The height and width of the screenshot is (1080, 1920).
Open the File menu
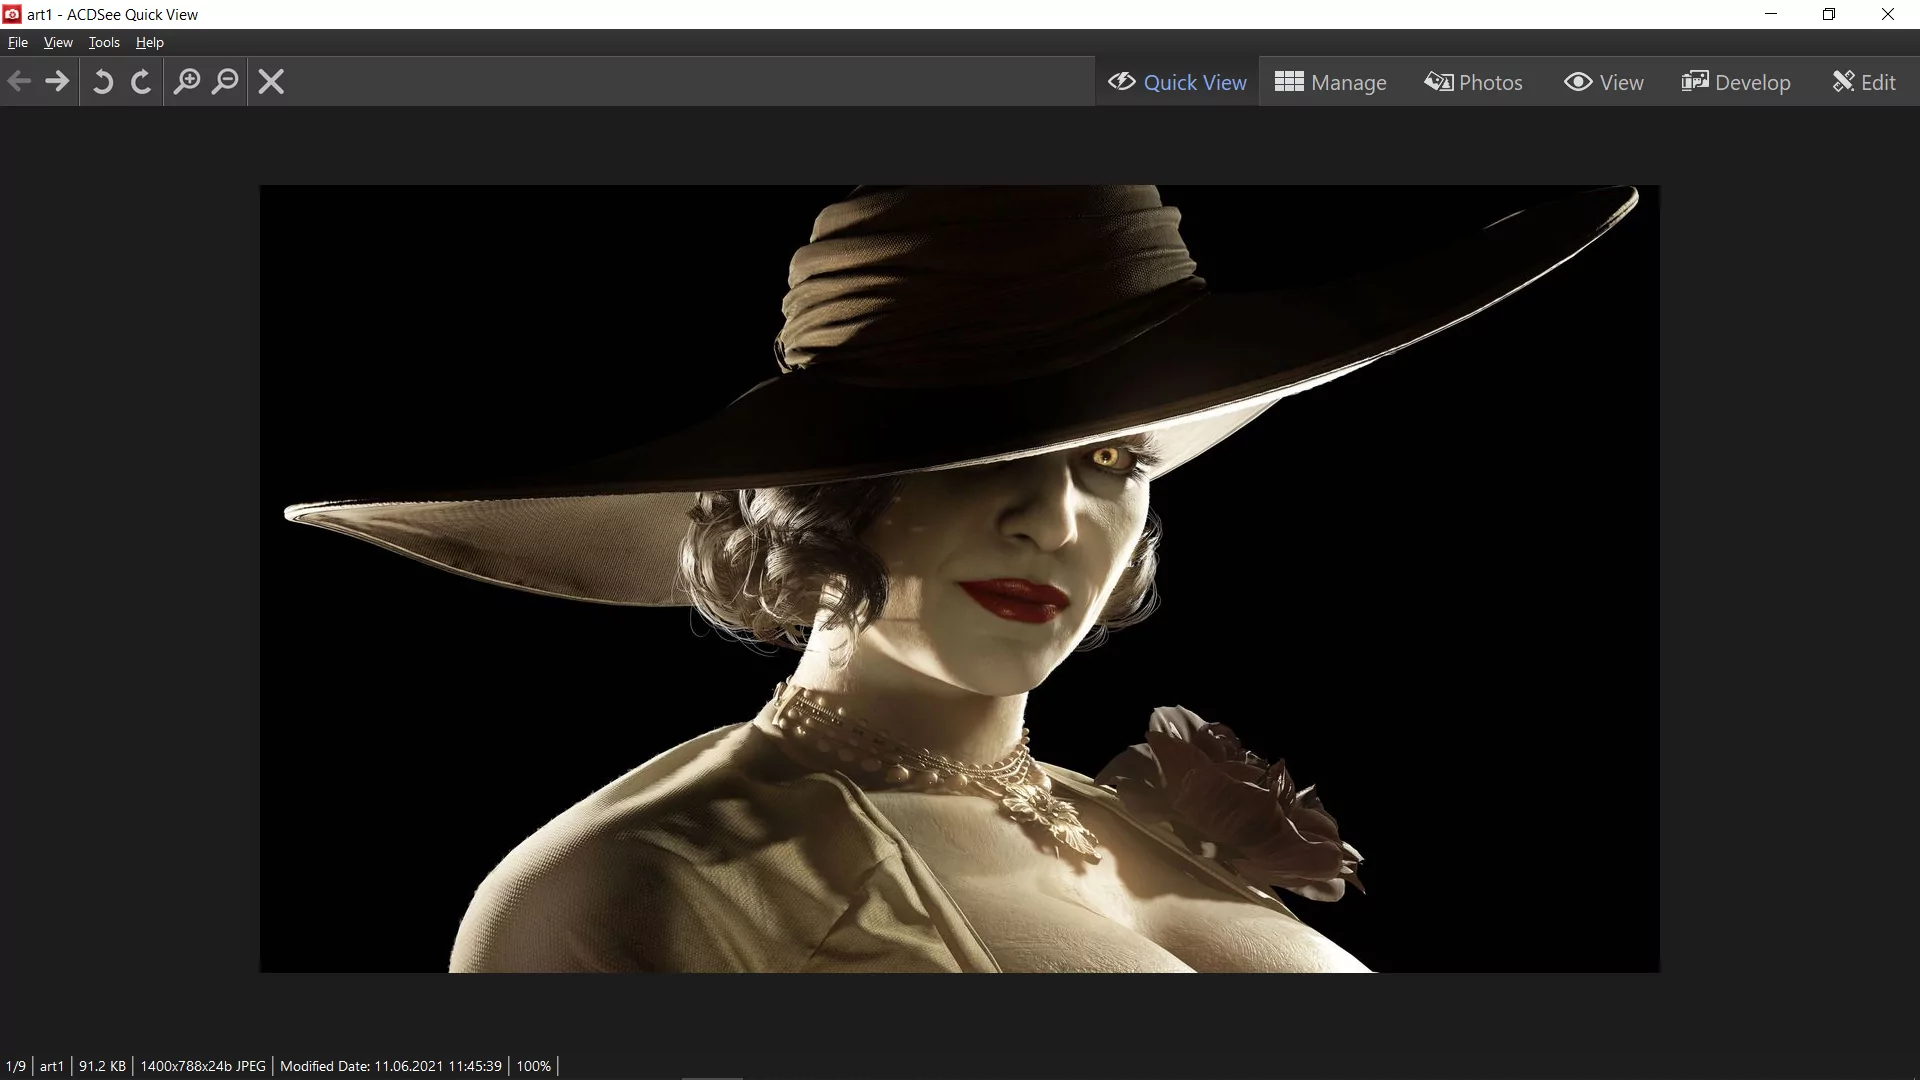point(18,42)
